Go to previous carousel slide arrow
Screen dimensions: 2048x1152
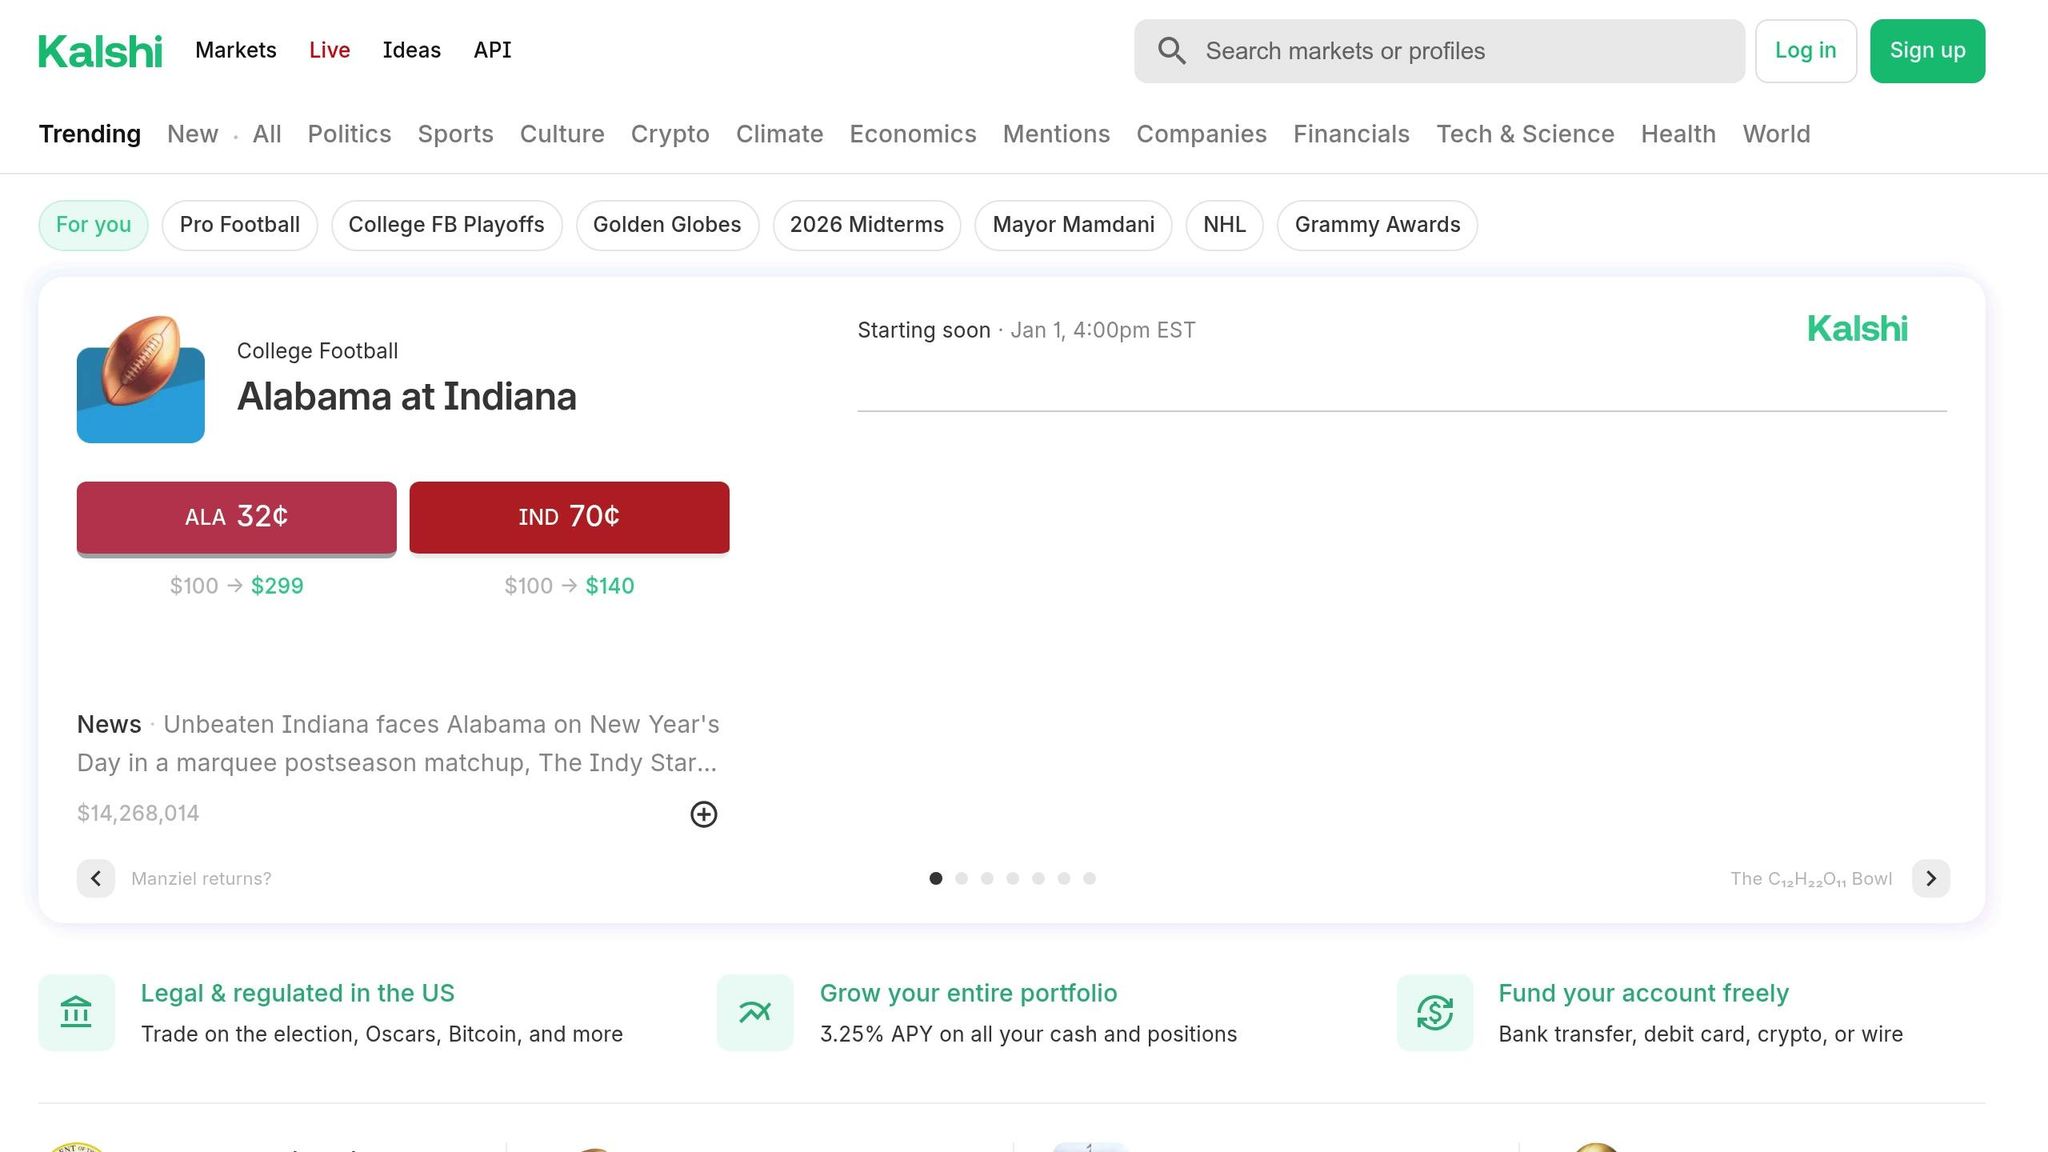[96, 879]
